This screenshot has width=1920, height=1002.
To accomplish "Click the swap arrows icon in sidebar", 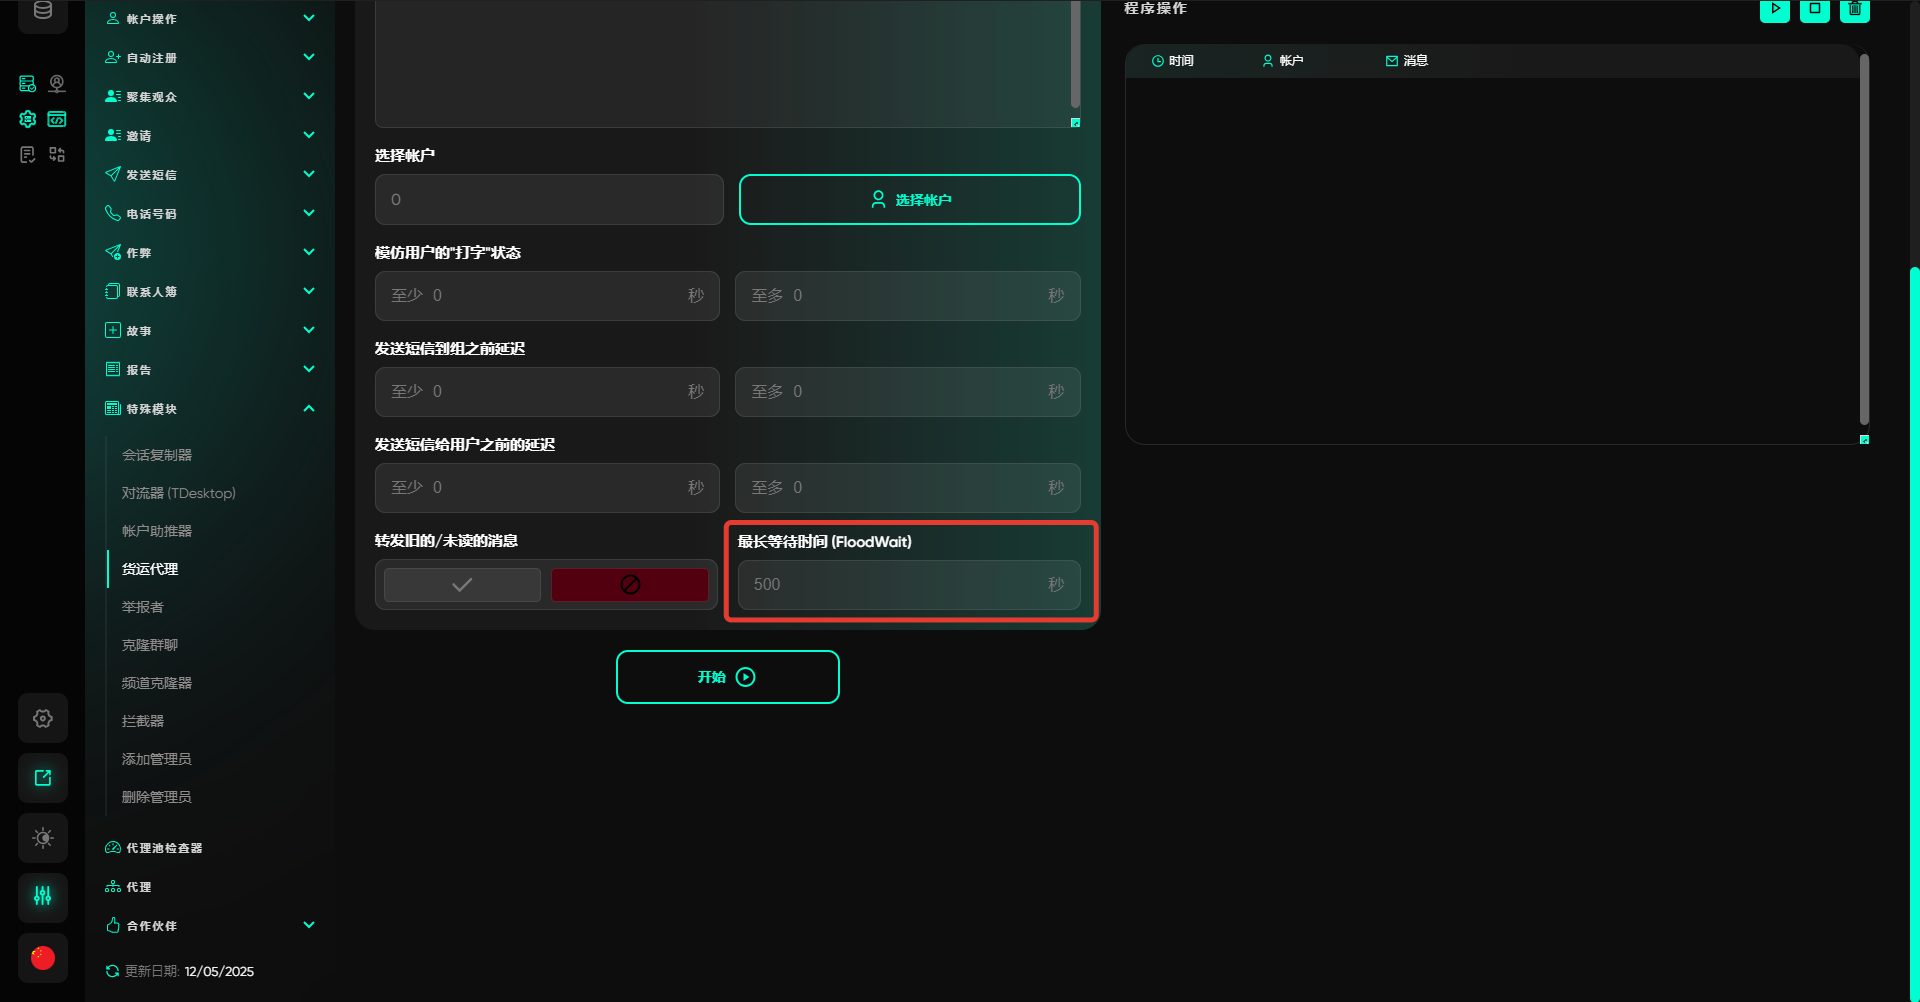I will (57, 154).
